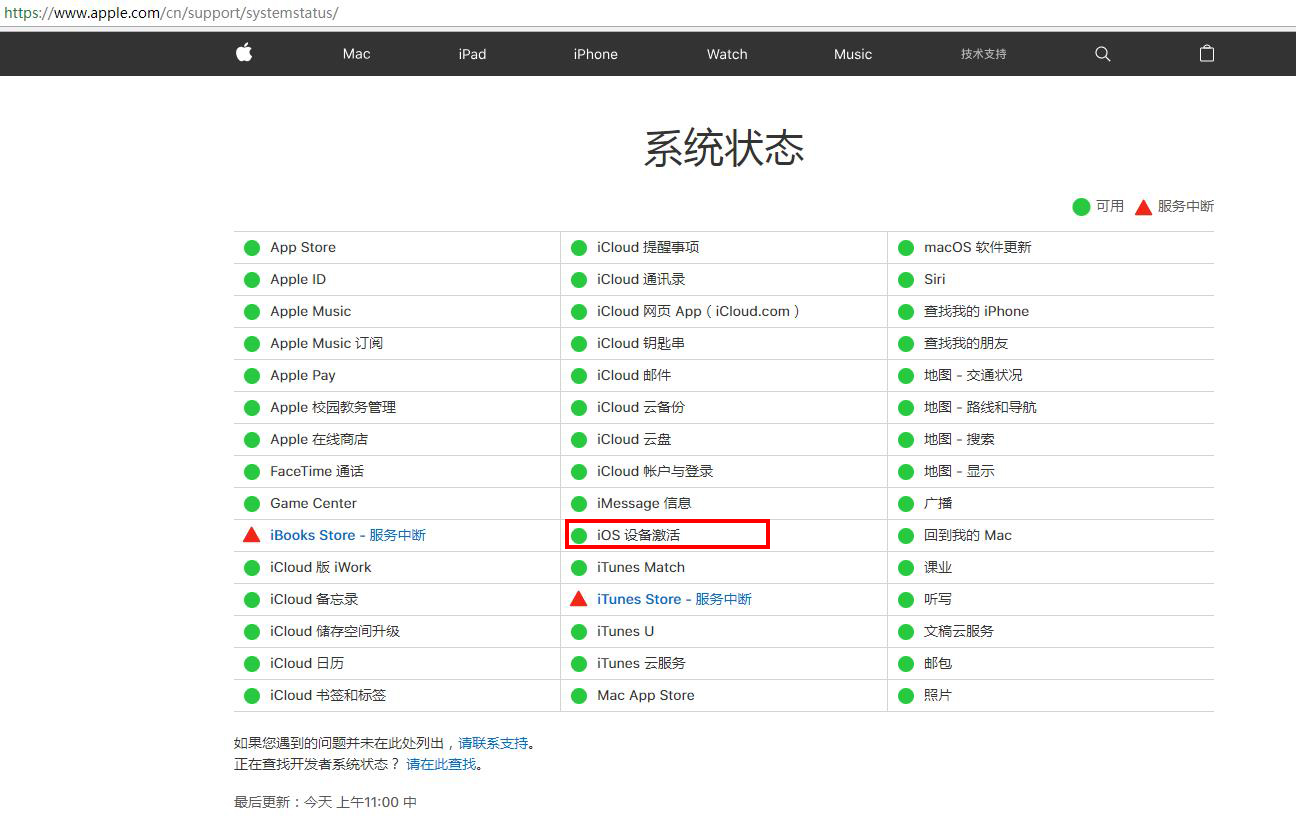
Task: Click the green status dot beside 照片
Action: click(x=906, y=695)
